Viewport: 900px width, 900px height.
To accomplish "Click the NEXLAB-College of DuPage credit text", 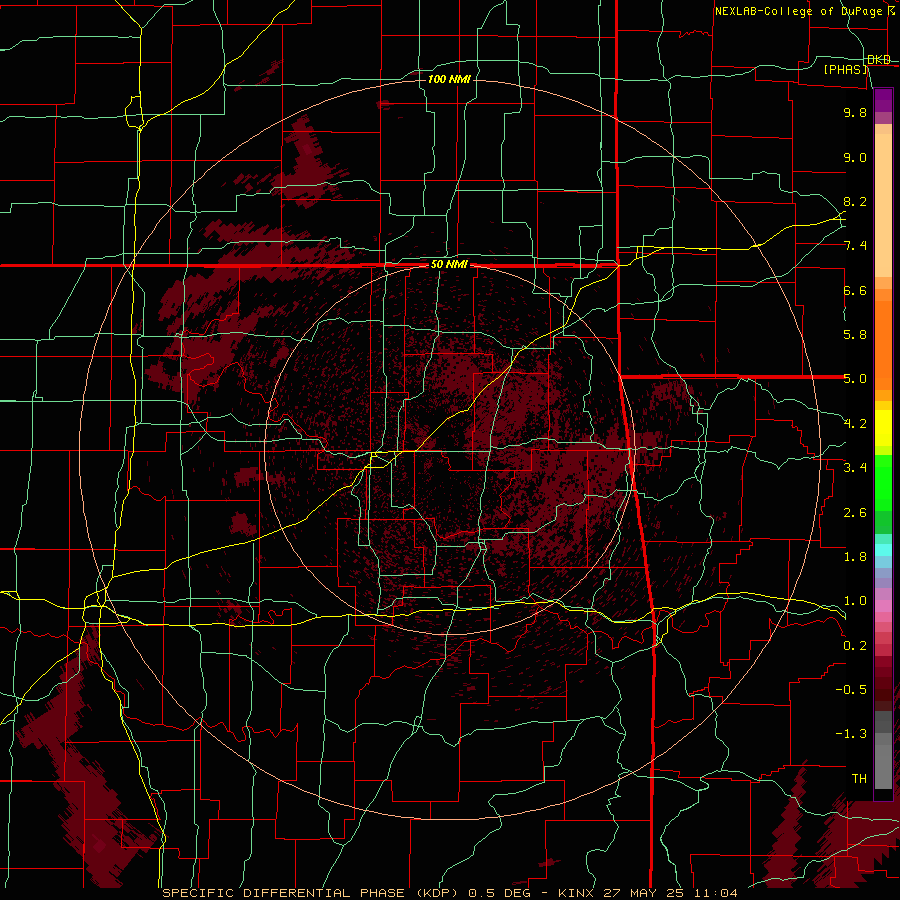I will pyautogui.click(x=798, y=11).
